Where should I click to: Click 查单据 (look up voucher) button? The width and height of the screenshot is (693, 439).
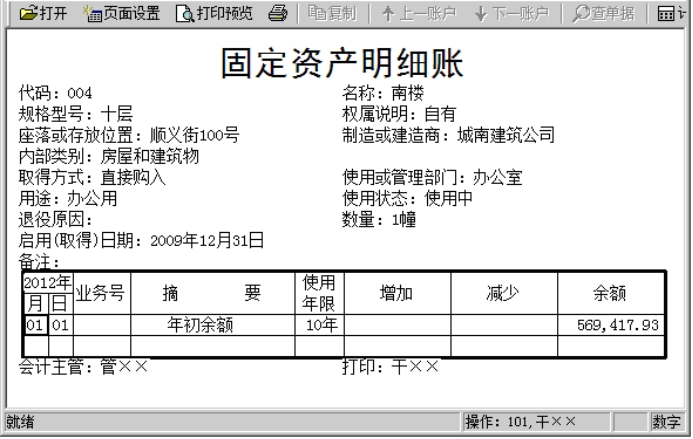click(x=603, y=14)
